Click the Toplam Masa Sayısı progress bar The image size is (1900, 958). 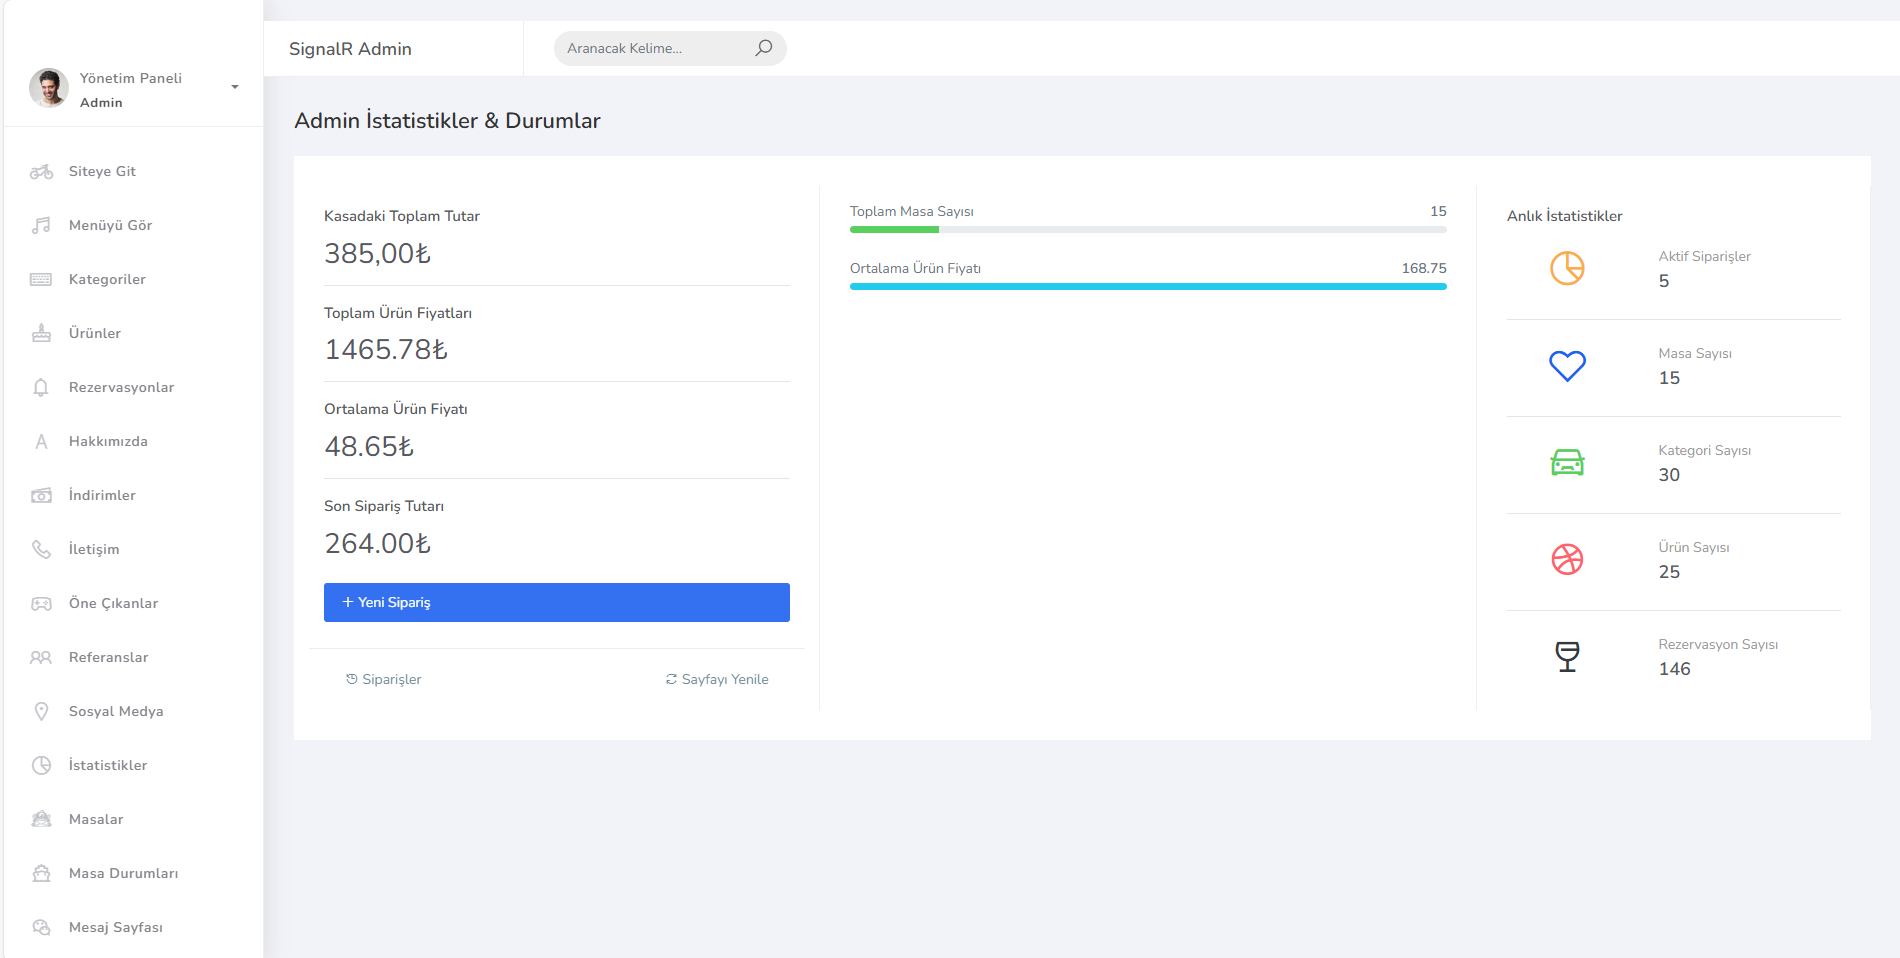point(1147,230)
